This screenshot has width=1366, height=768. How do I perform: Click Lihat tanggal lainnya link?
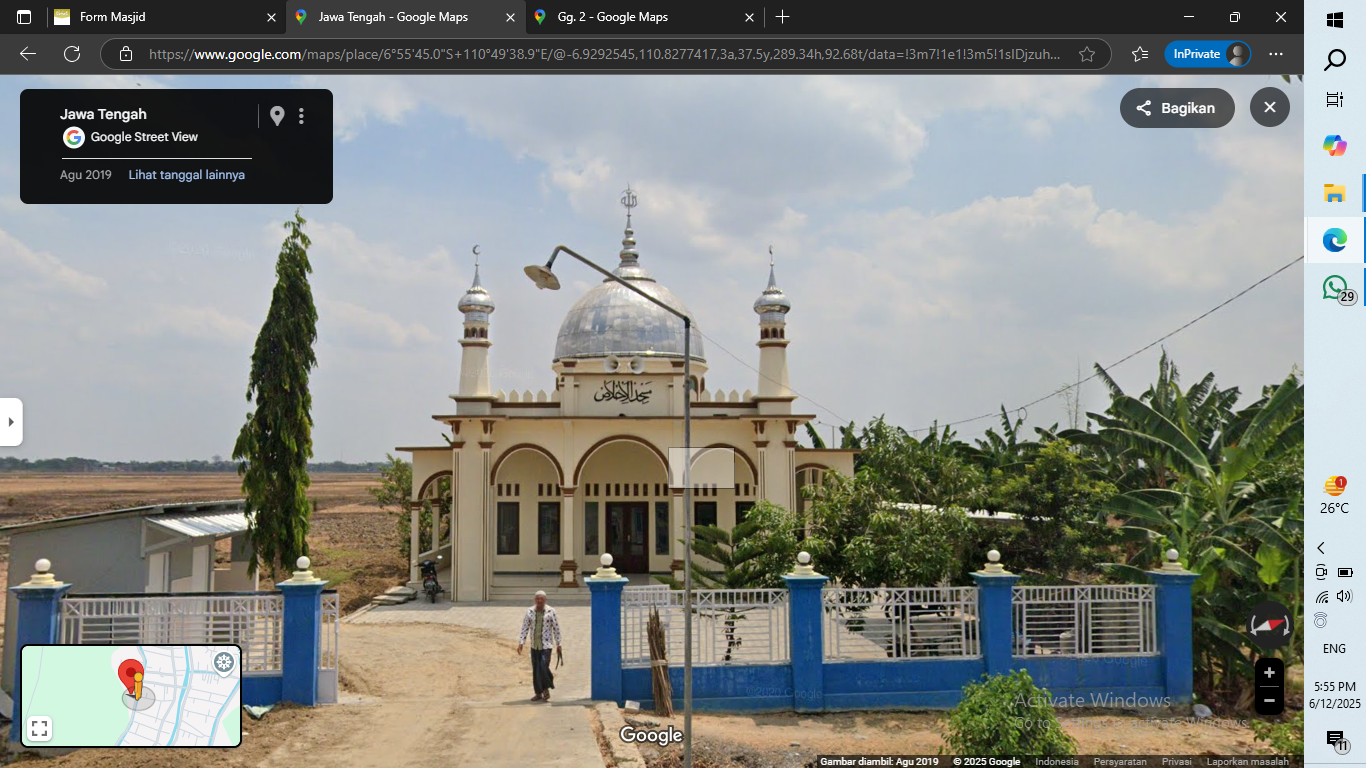(x=187, y=175)
